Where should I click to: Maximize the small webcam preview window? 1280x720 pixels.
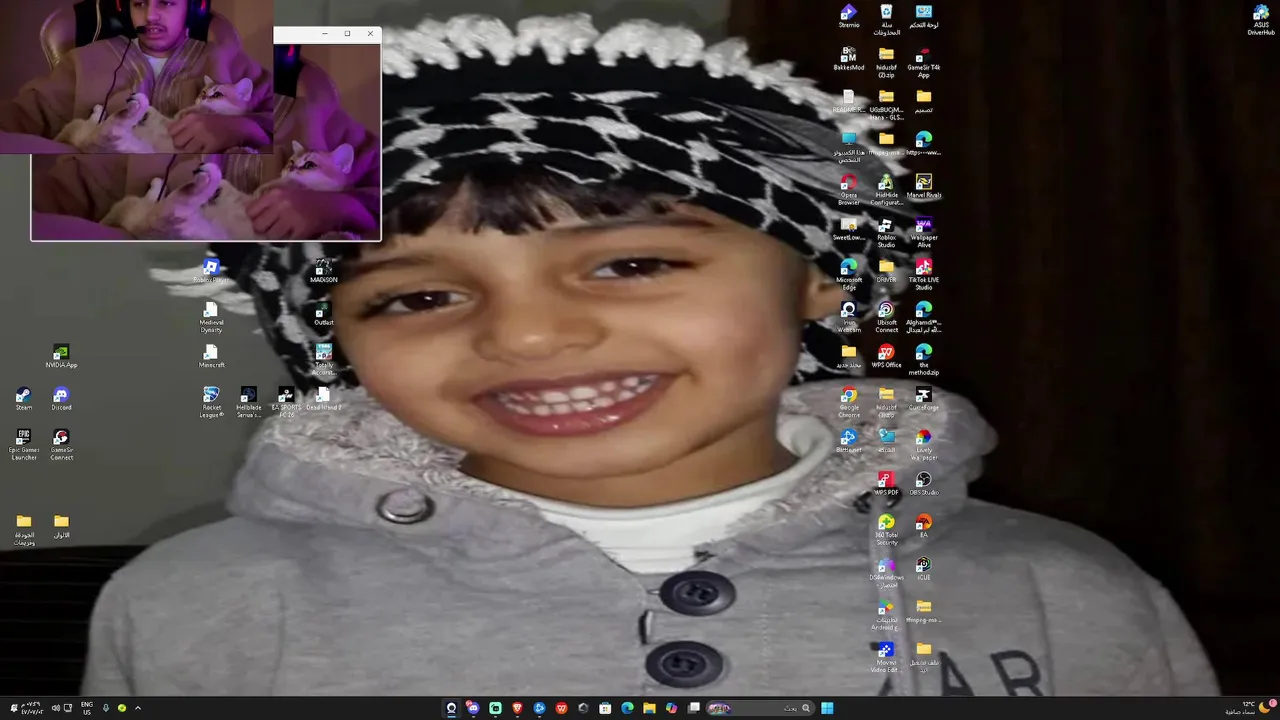point(347,34)
